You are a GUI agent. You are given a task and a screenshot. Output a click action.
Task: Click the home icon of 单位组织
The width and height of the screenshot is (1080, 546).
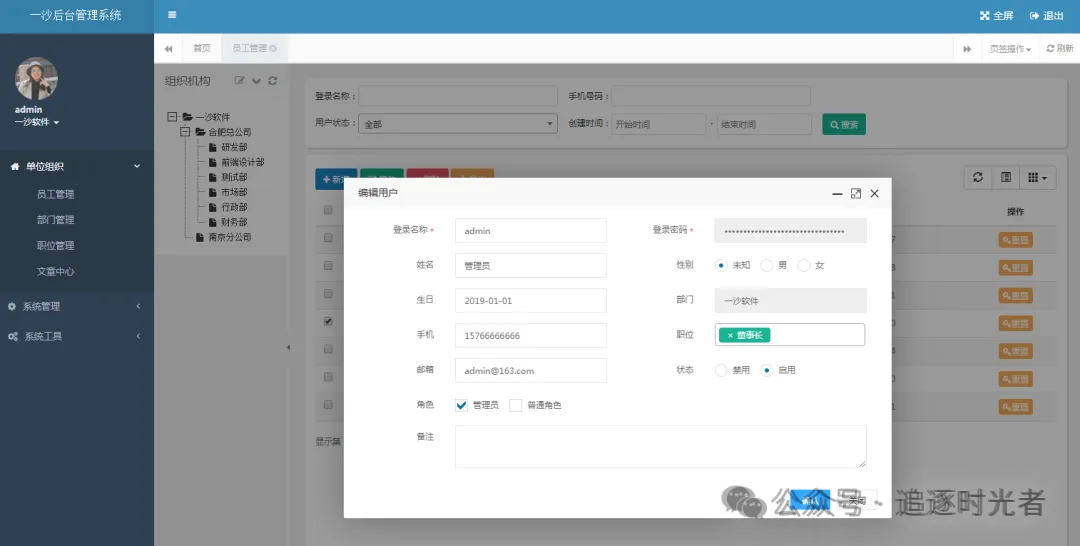pos(15,166)
